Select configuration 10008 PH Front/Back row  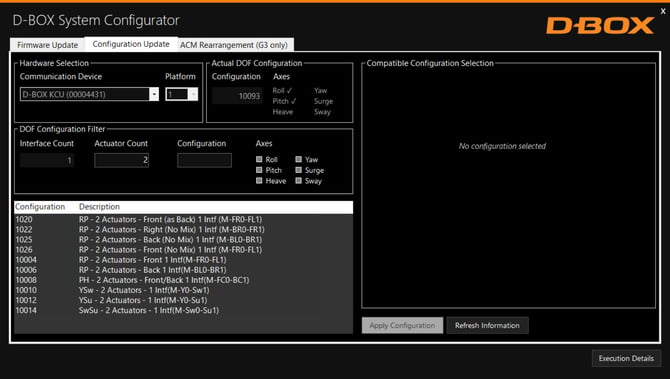[x=183, y=280]
